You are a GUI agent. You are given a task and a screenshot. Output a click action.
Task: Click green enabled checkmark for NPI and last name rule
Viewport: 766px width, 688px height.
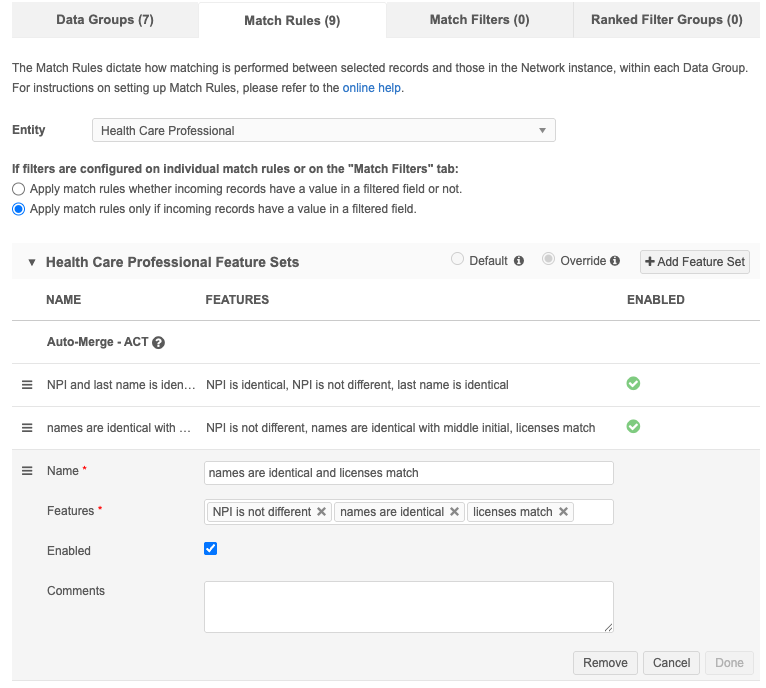pos(633,384)
